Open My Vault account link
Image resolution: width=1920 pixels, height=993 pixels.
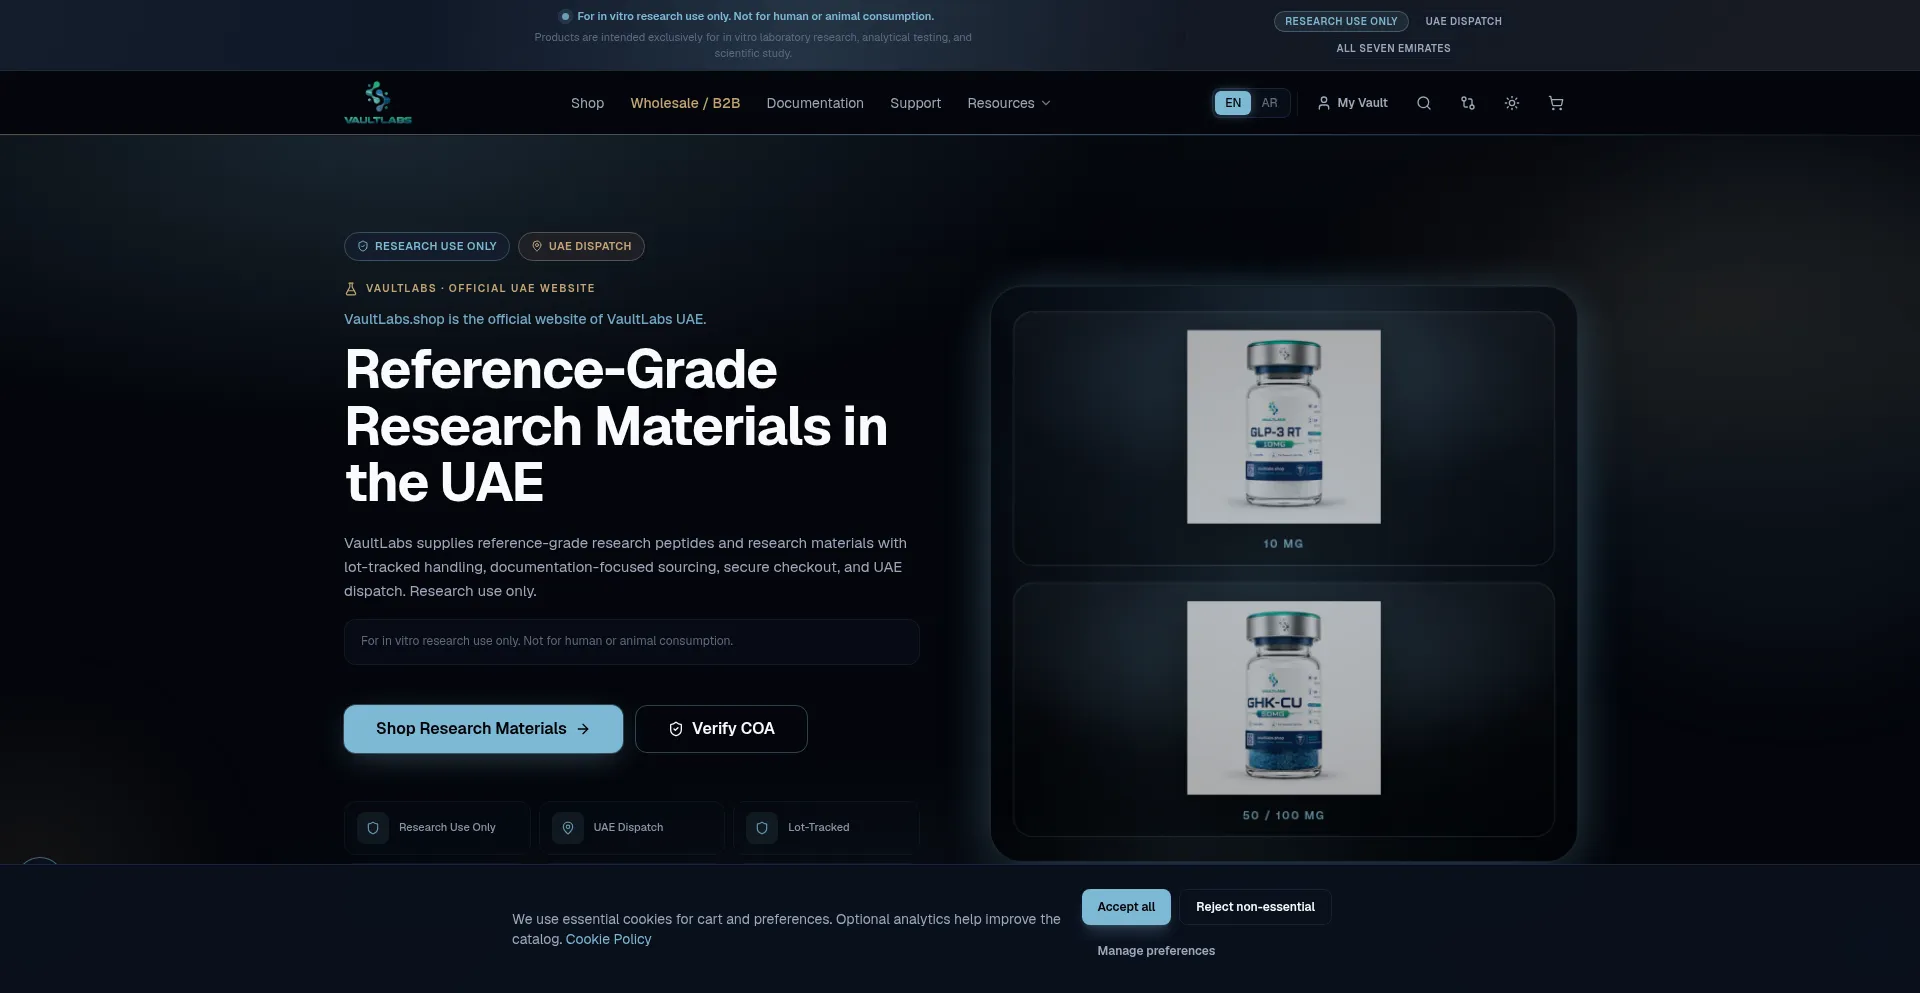1352,103
